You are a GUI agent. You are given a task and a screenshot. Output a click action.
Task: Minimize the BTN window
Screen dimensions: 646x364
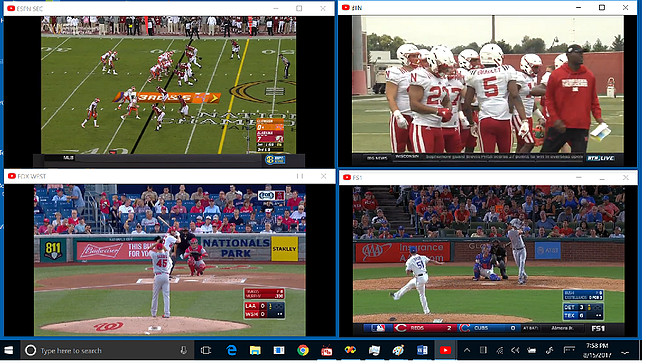[578, 7]
